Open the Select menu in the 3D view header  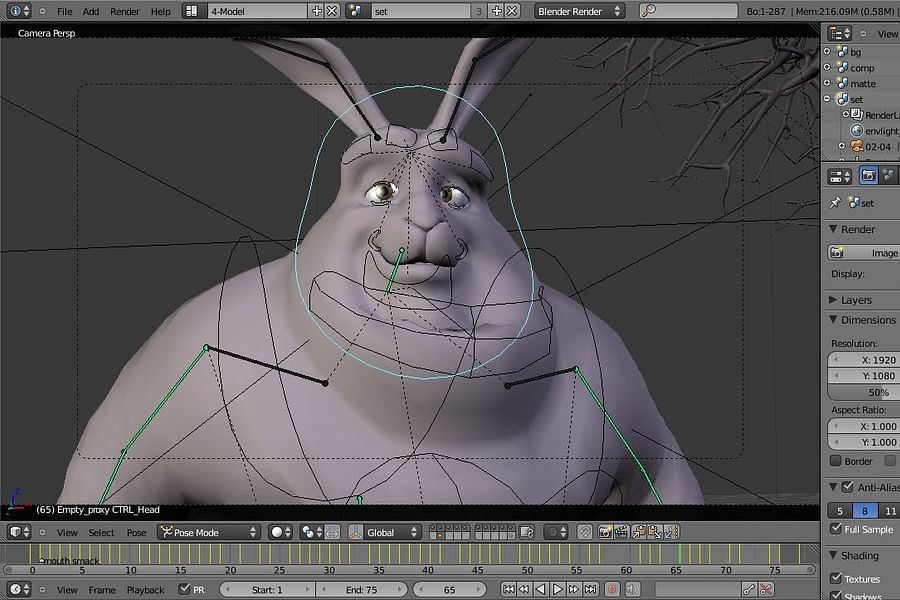[x=100, y=532]
